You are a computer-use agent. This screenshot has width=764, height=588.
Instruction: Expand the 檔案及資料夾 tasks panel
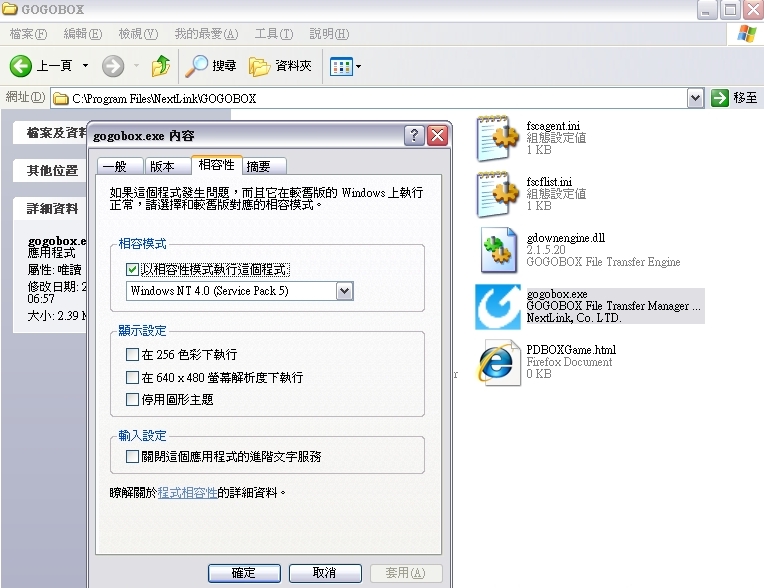click(52, 133)
